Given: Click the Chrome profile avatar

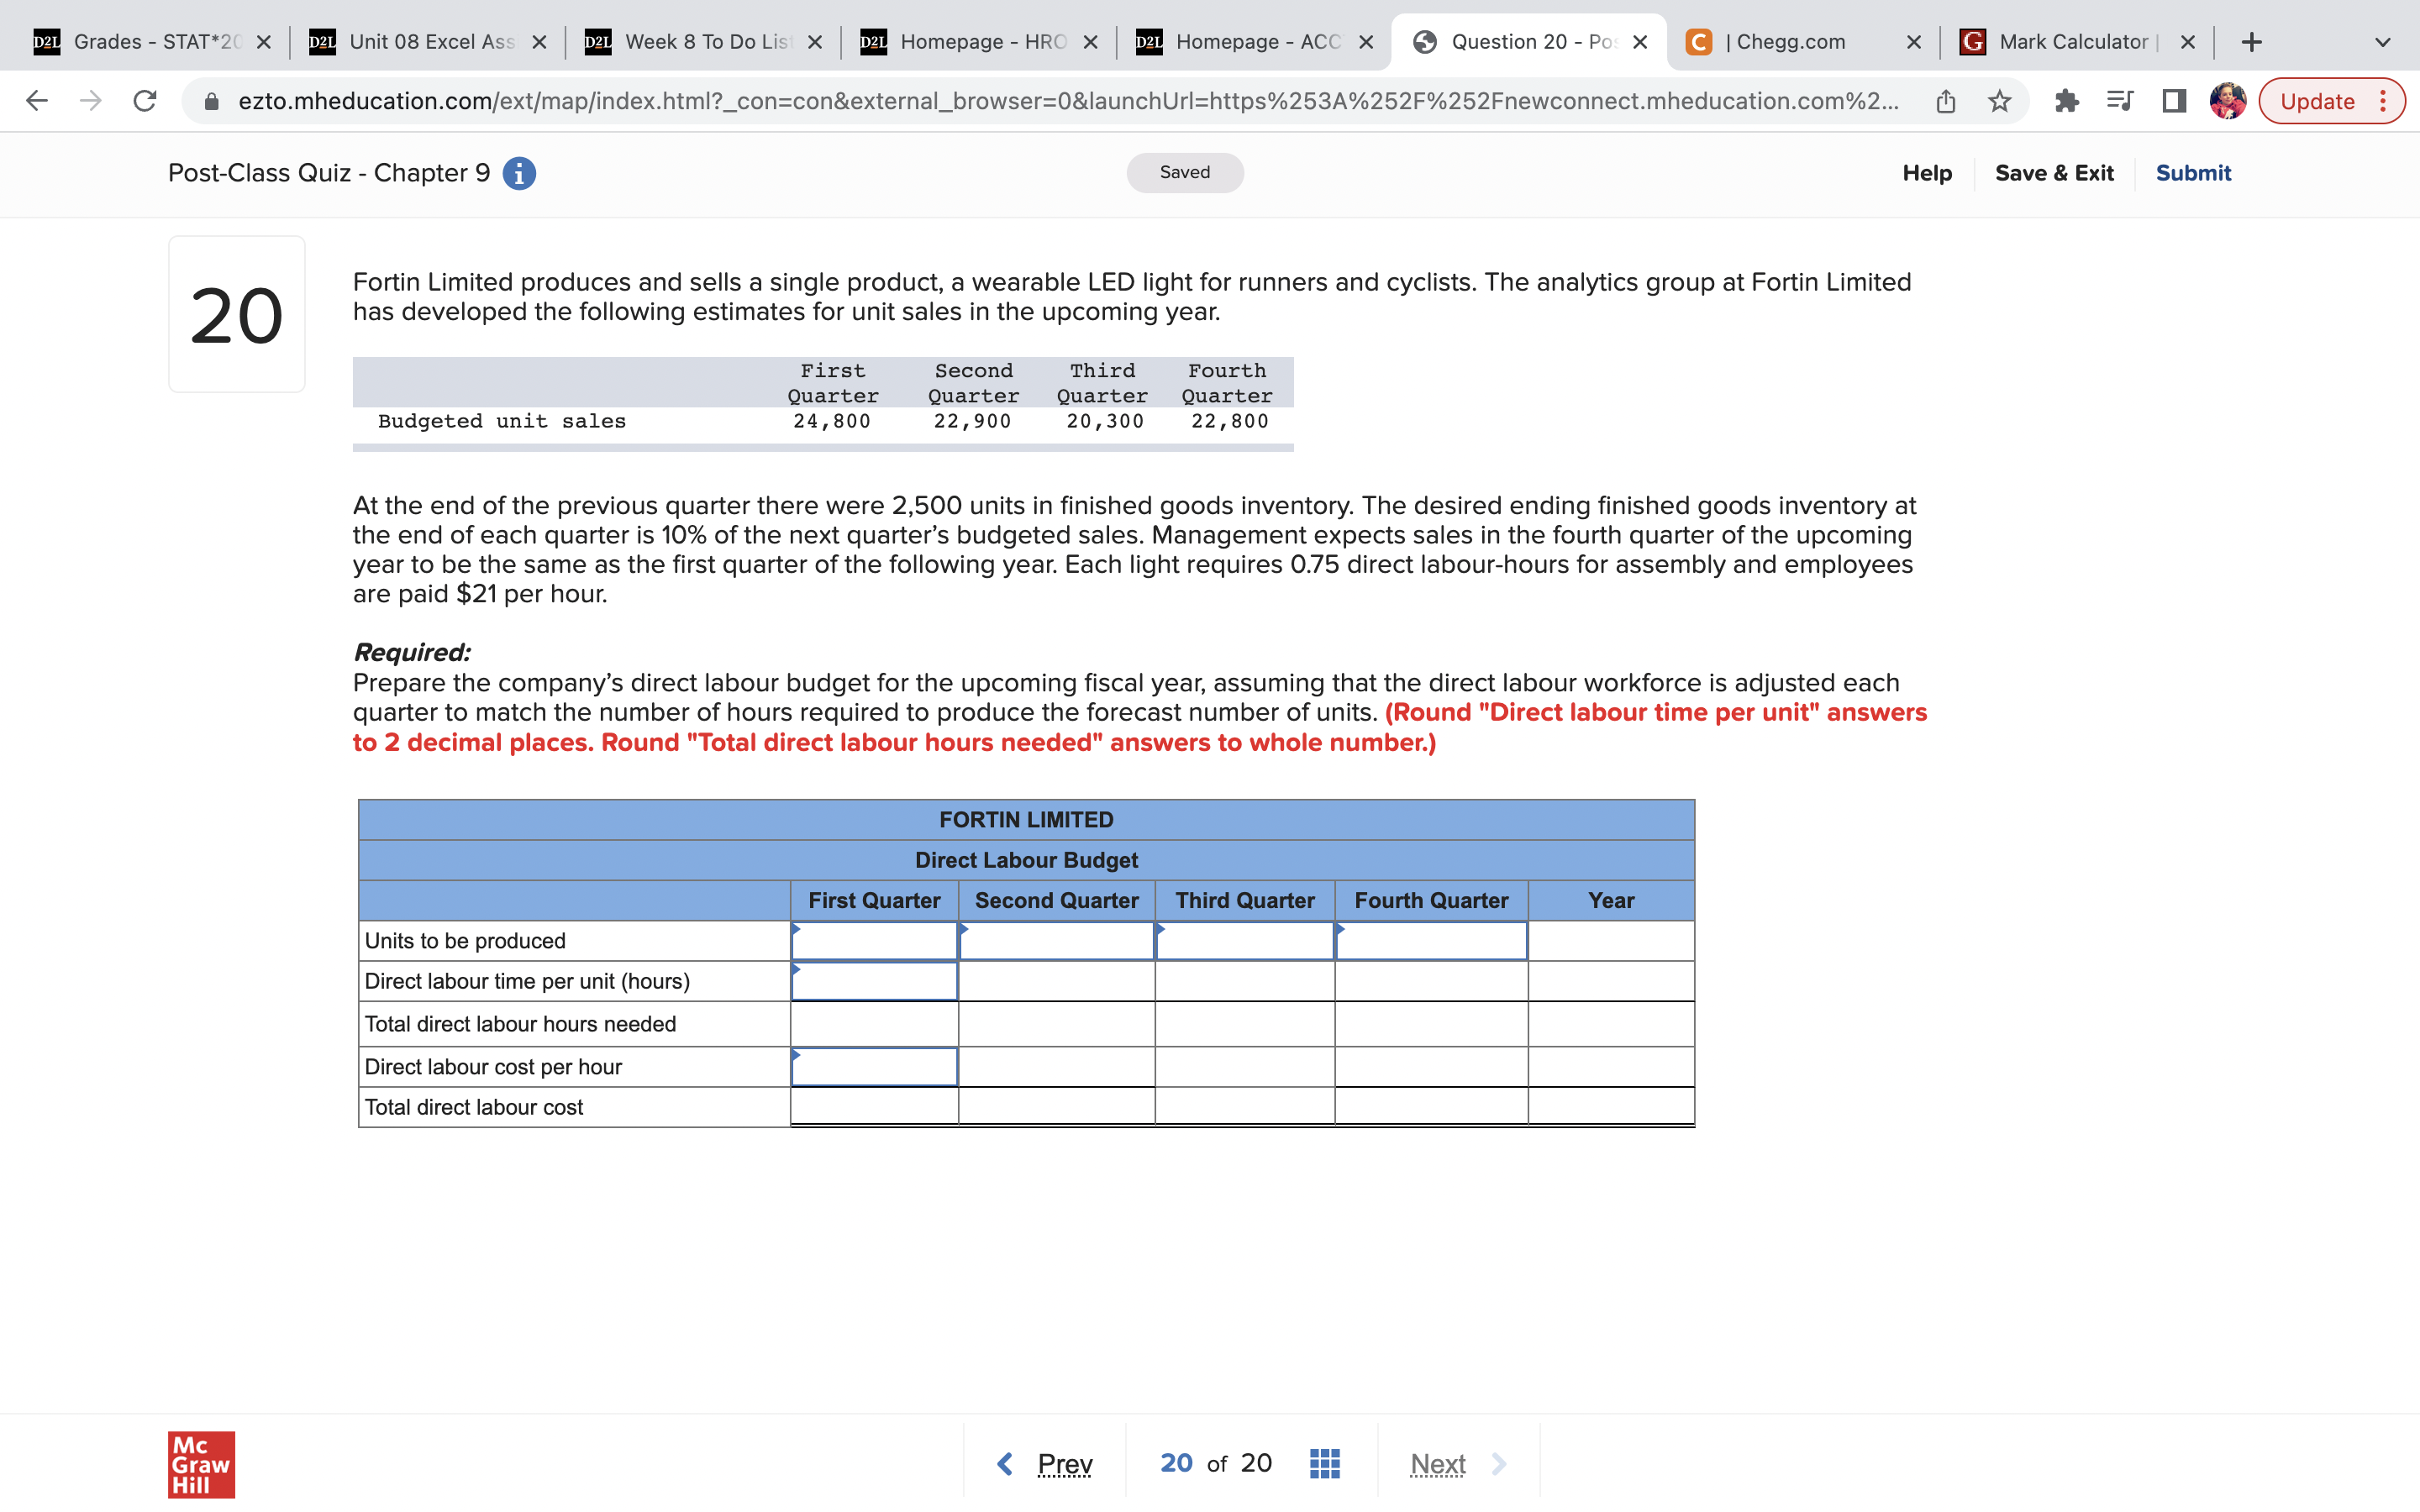Looking at the screenshot, I should (x=2228, y=100).
